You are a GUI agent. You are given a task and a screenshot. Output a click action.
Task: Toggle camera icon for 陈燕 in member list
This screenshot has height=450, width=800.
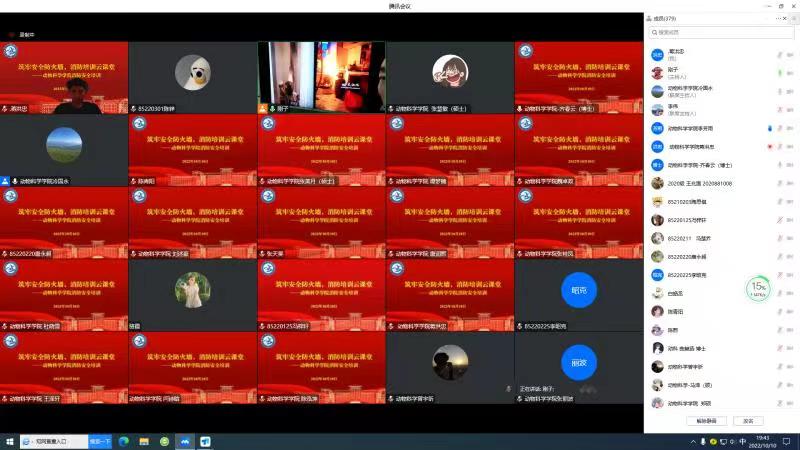coord(790,330)
